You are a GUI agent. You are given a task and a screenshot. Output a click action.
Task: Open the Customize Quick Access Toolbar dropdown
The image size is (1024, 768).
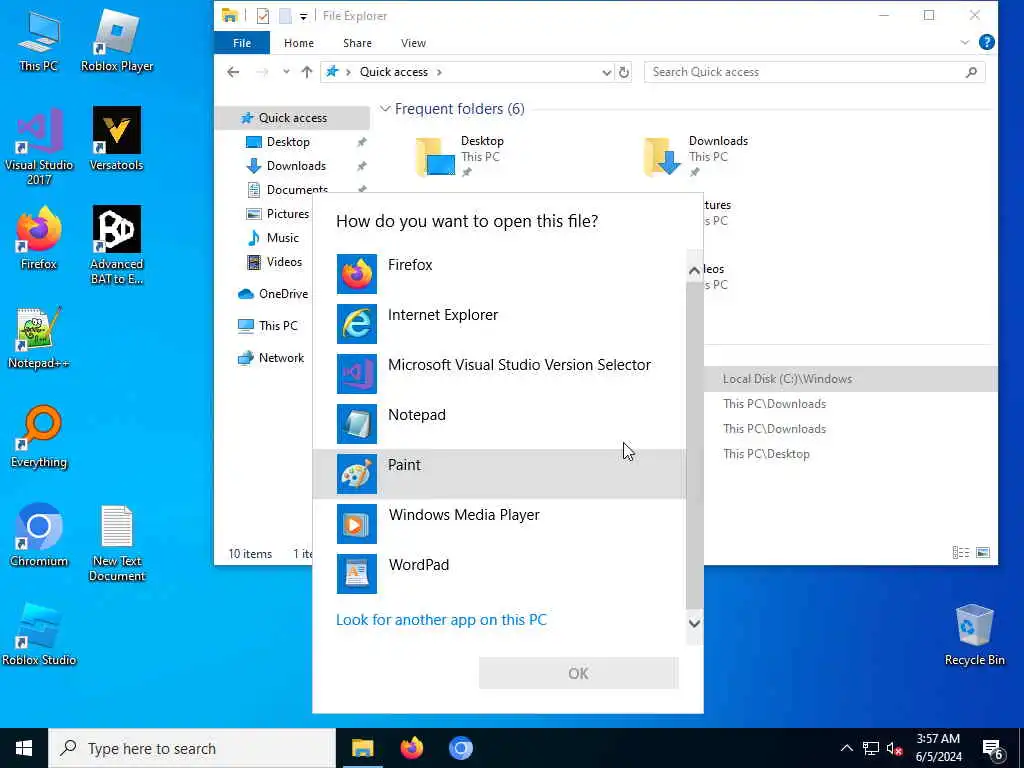303,16
